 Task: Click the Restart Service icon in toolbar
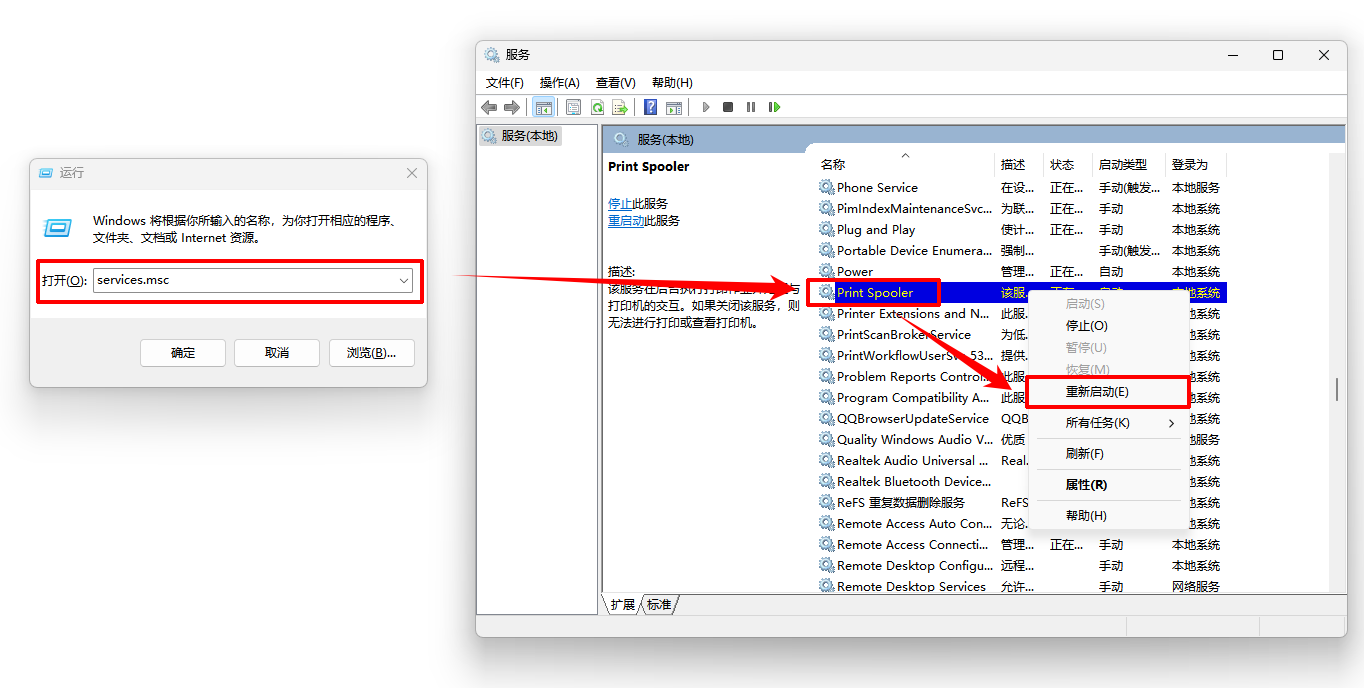tap(774, 107)
